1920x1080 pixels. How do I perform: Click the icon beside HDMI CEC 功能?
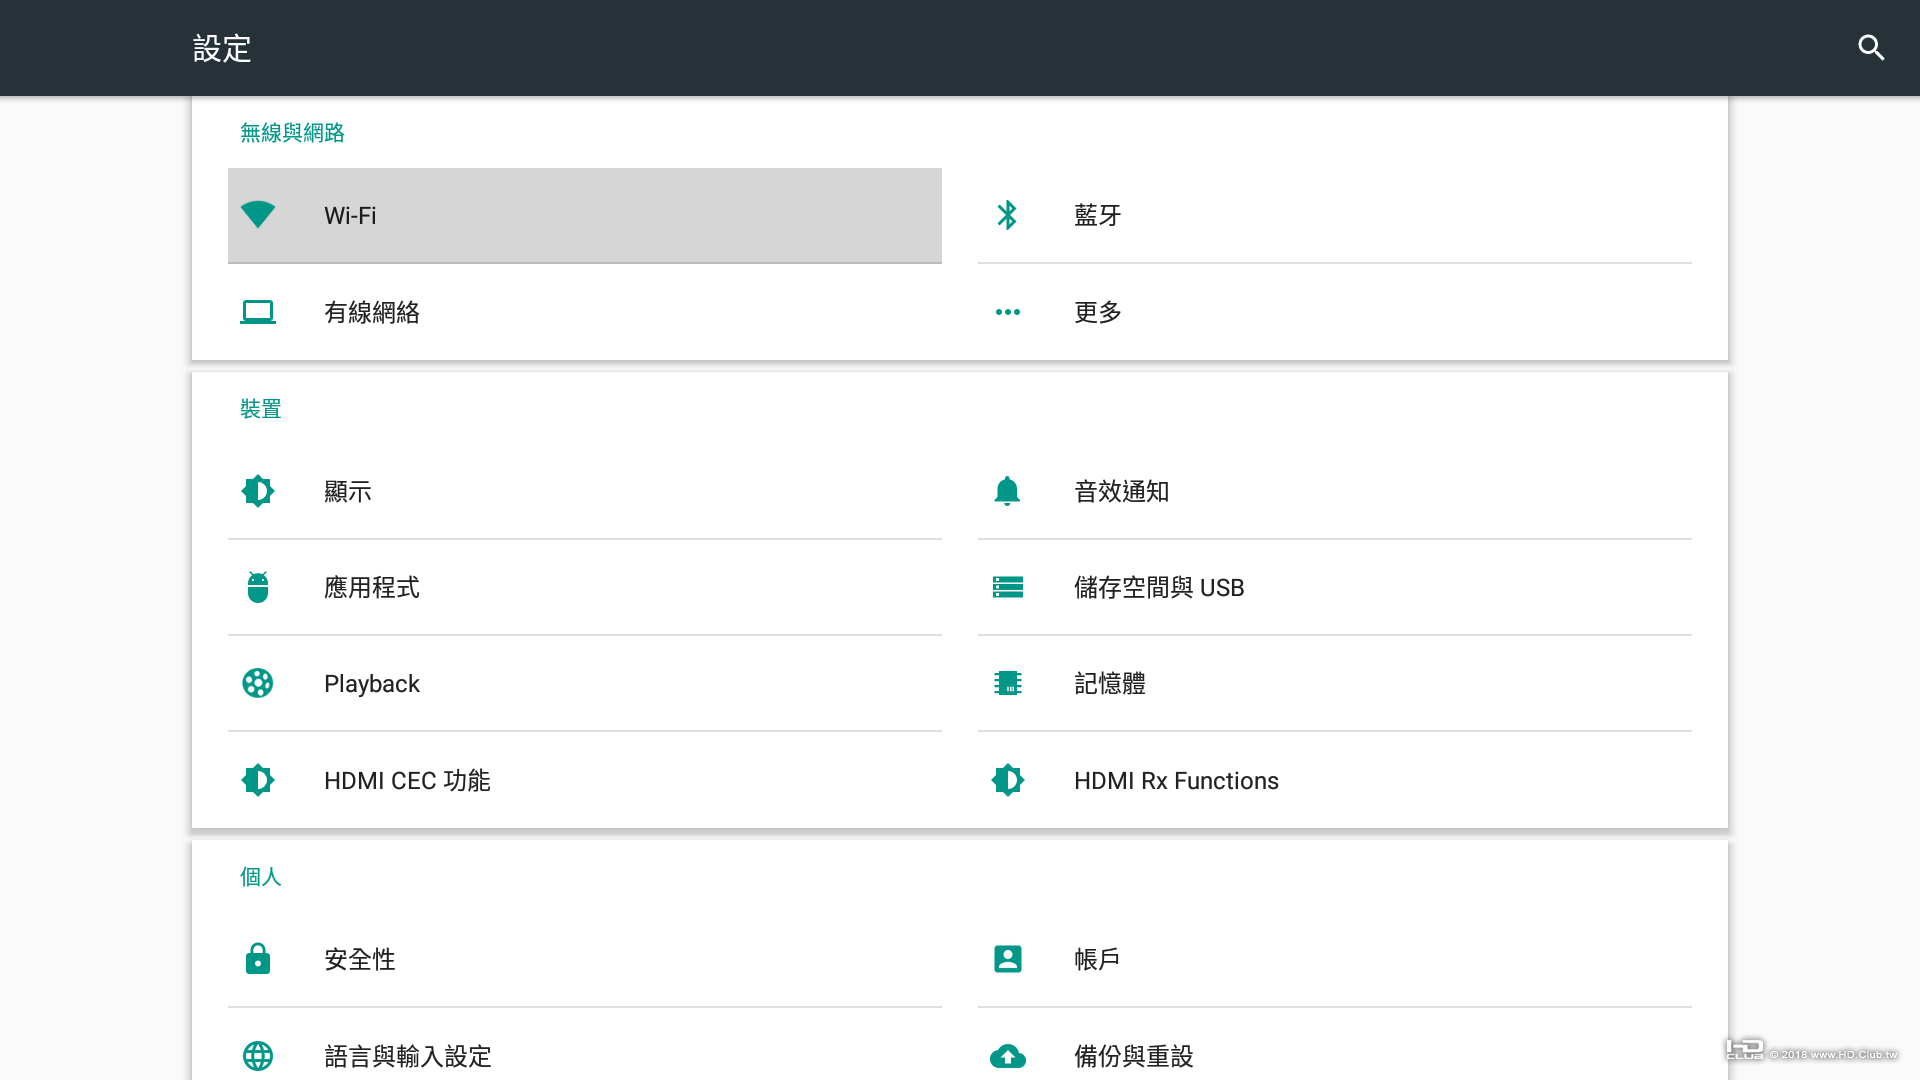(x=258, y=780)
